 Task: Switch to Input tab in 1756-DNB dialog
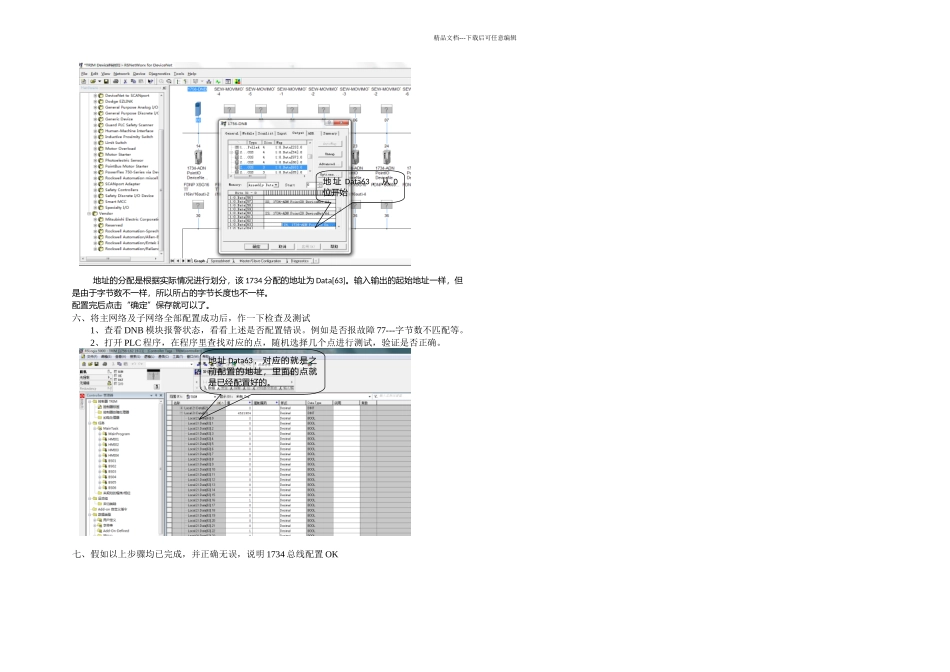[x=282, y=133]
